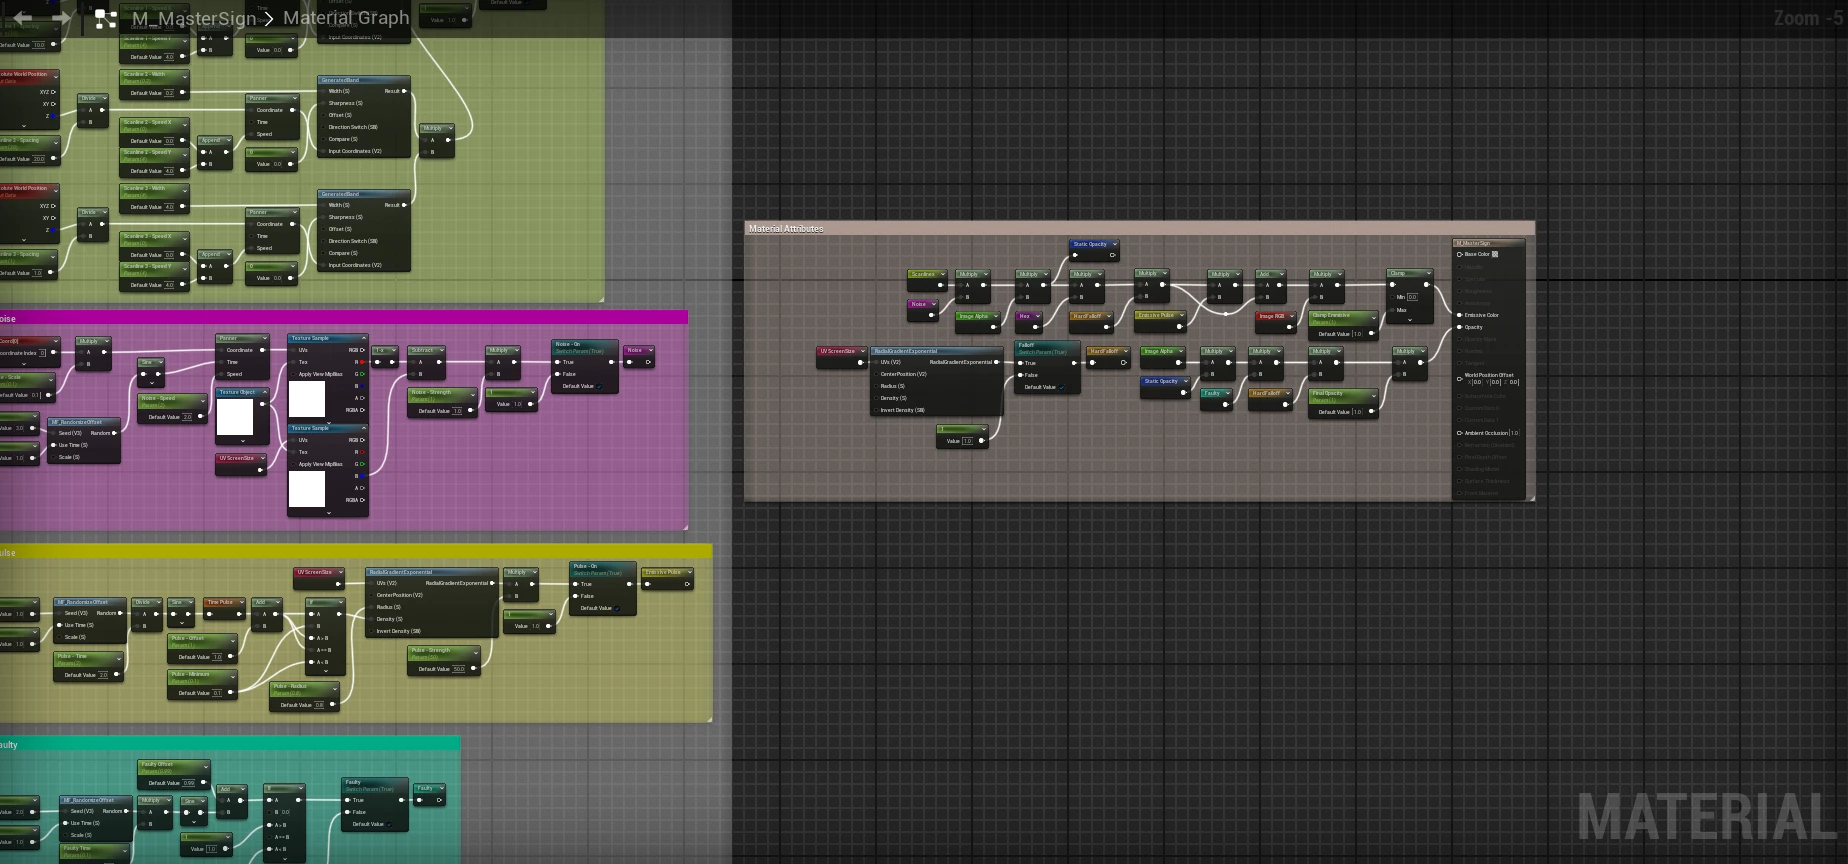Image resolution: width=1848 pixels, height=864 pixels.
Task: Select the RadialGradientExponential node title in Material Attributes
Action: point(906,351)
